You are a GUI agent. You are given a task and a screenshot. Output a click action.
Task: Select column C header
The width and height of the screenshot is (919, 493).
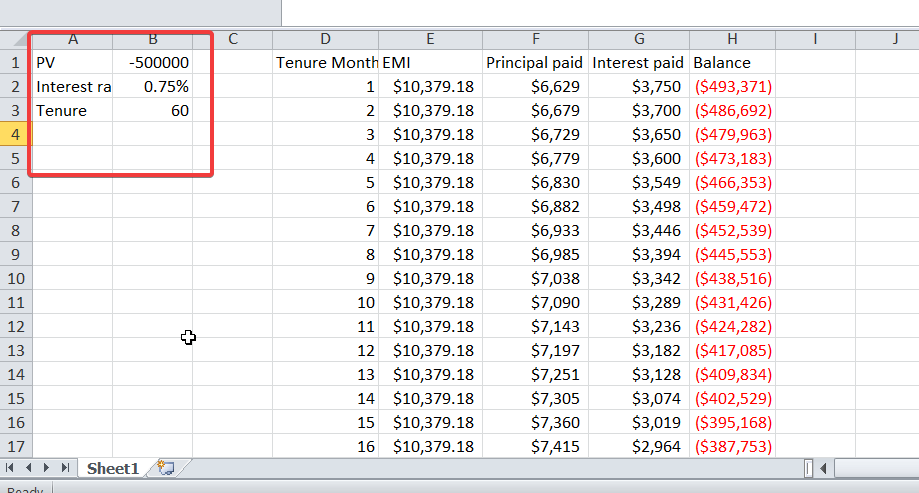coord(233,39)
